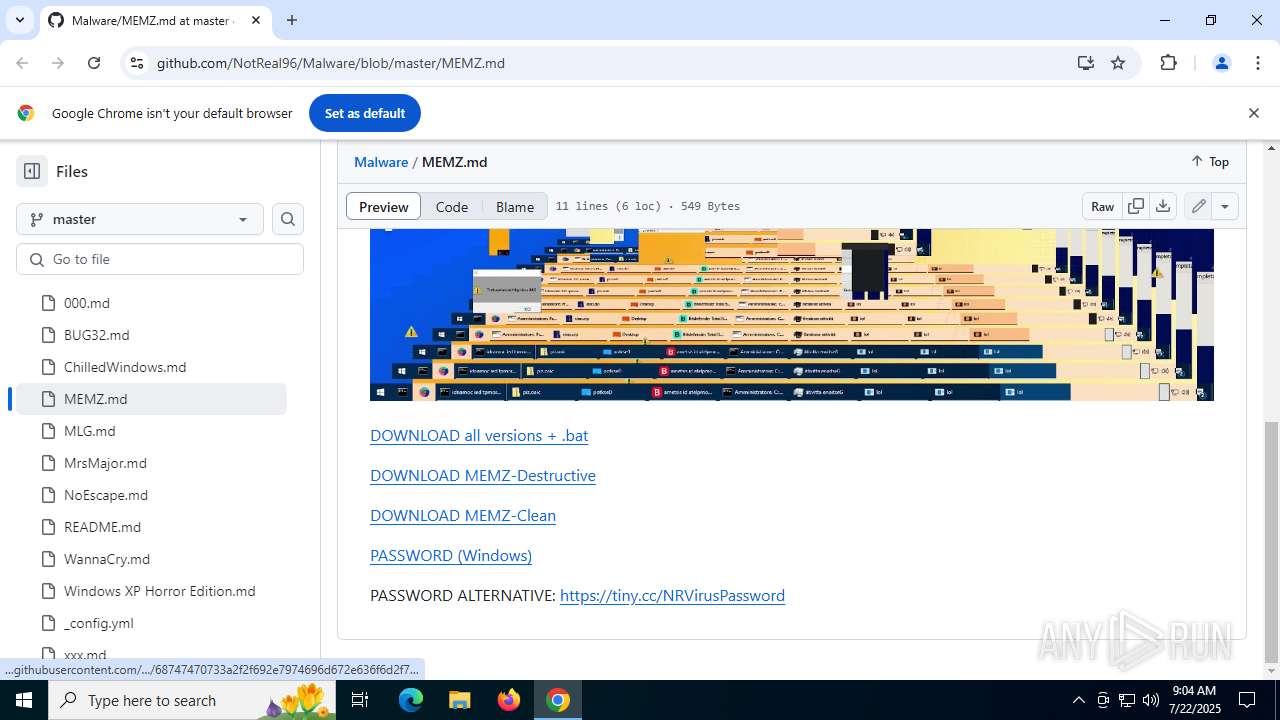
Task: Install app icon in address bar
Action: coord(1086,63)
